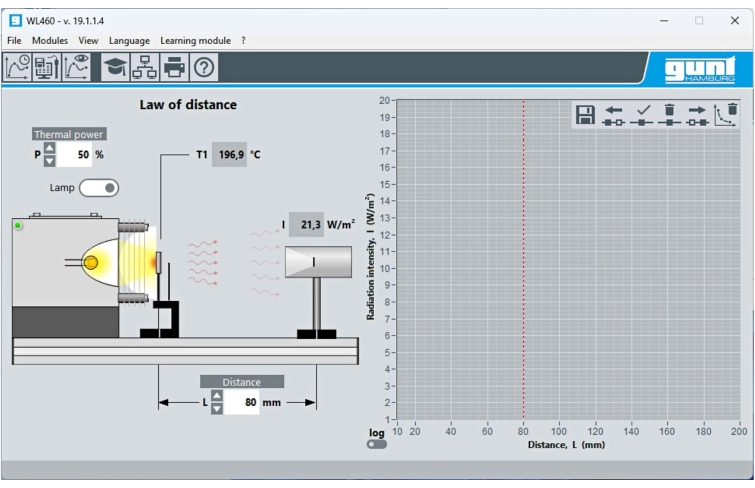Open the ? help menu
The width and height of the screenshot is (755, 488).
[244, 41]
